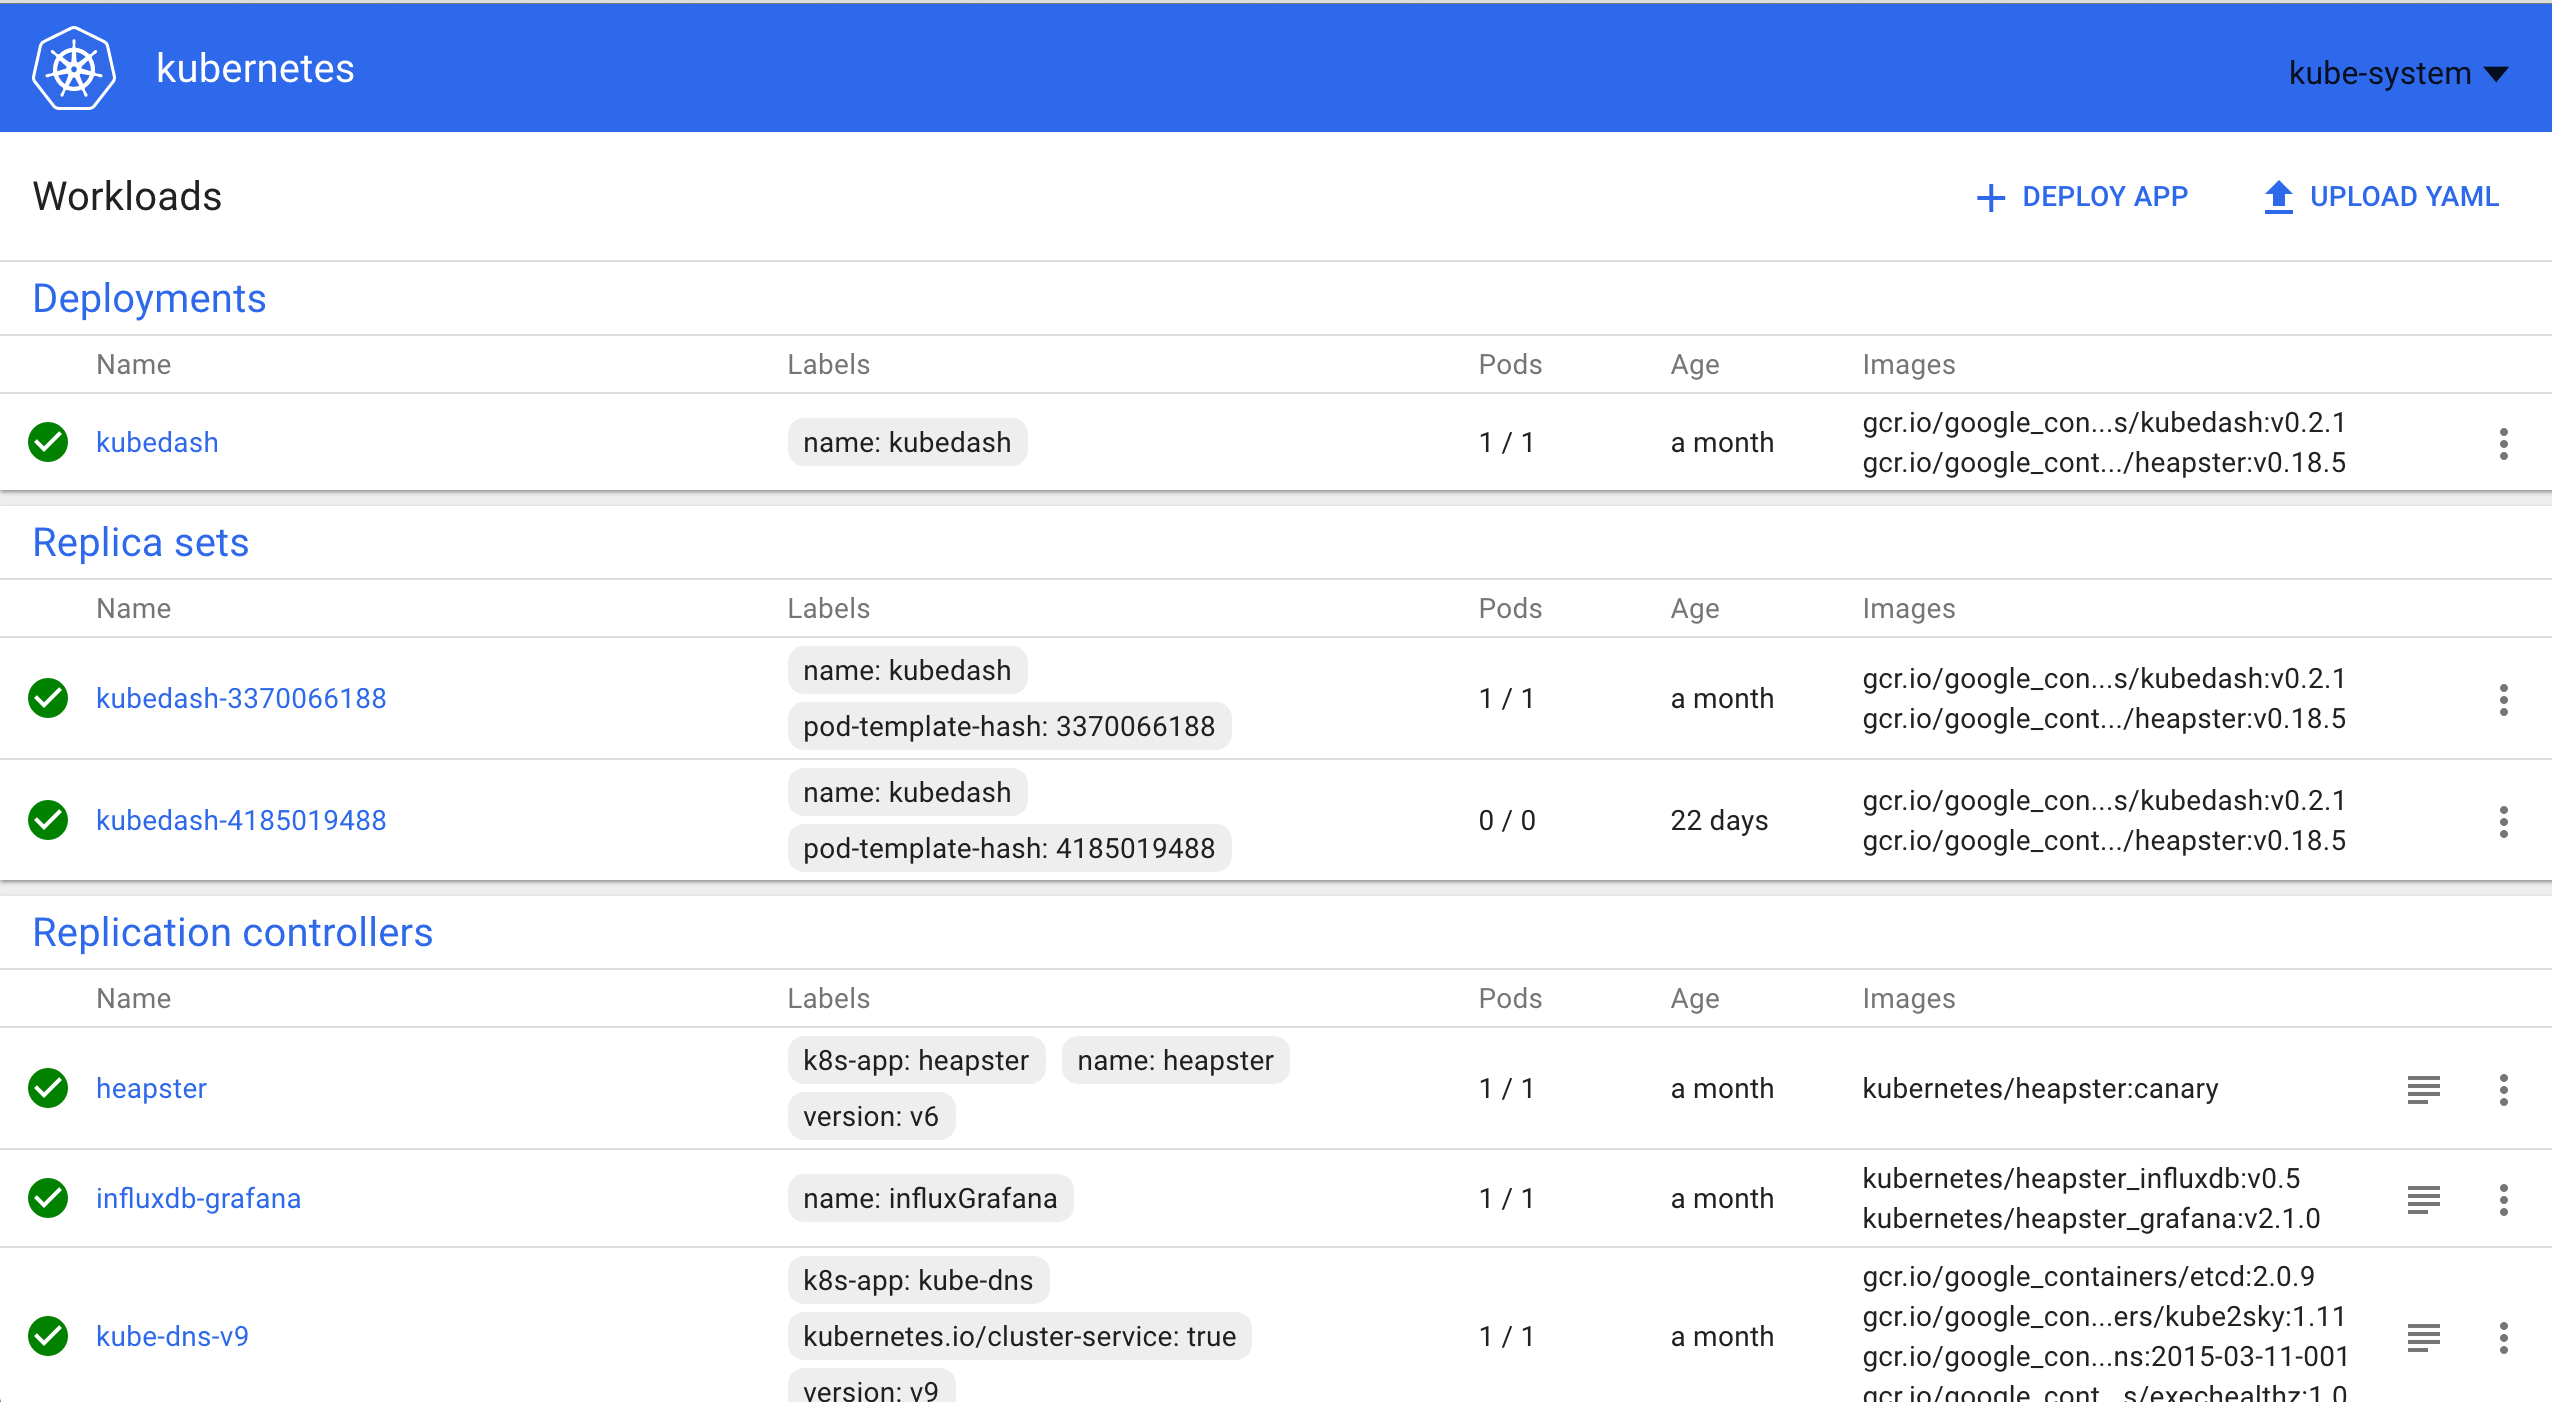This screenshot has height=1402, width=2552.
Task: Click Name column header in Deployments table
Action: click(x=133, y=364)
